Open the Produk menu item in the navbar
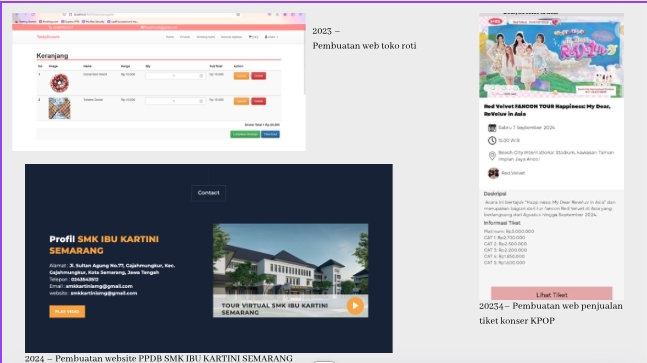The image size is (647, 363). pyautogui.click(x=185, y=37)
